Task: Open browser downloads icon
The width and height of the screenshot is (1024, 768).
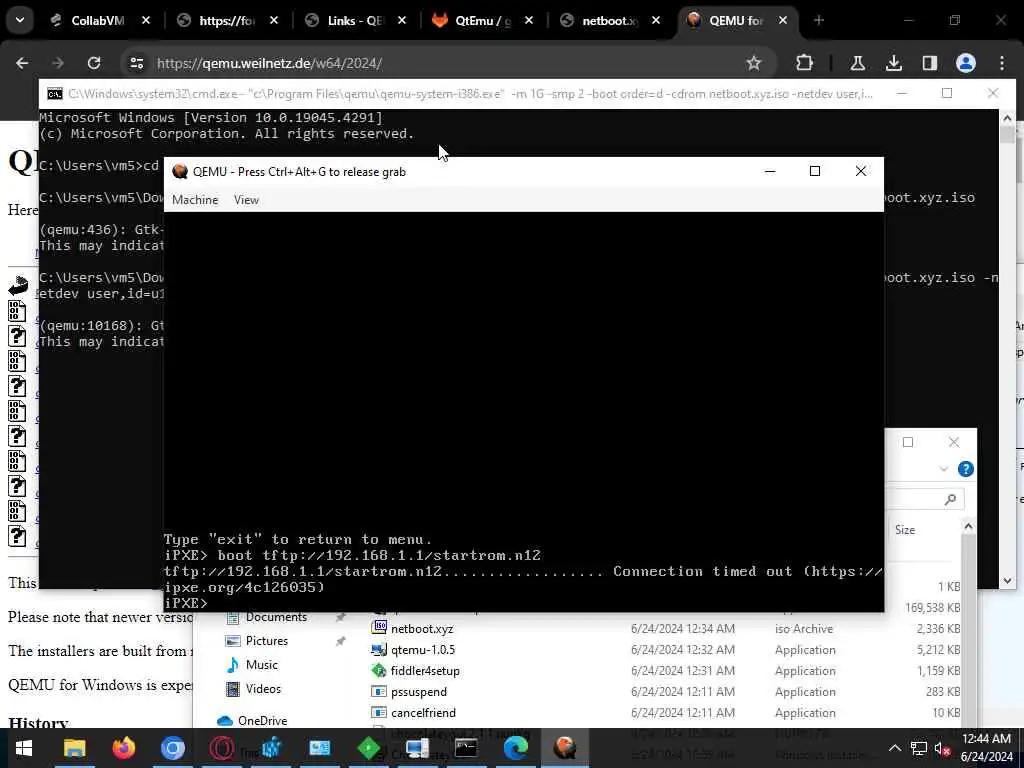Action: pyautogui.click(x=893, y=63)
